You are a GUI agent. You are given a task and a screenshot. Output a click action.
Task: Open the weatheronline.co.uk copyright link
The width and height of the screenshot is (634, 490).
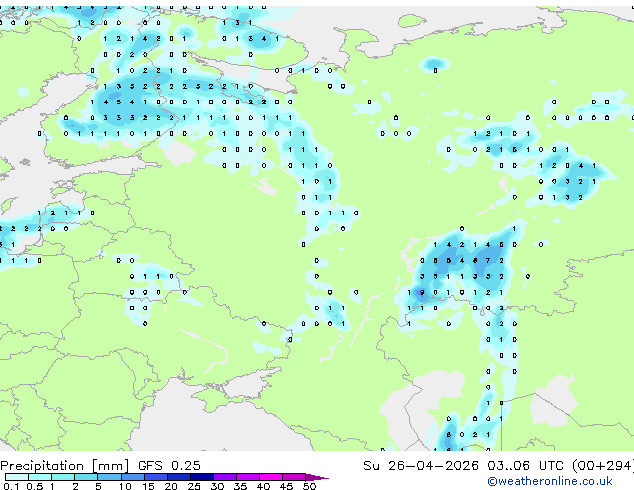coord(550,481)
